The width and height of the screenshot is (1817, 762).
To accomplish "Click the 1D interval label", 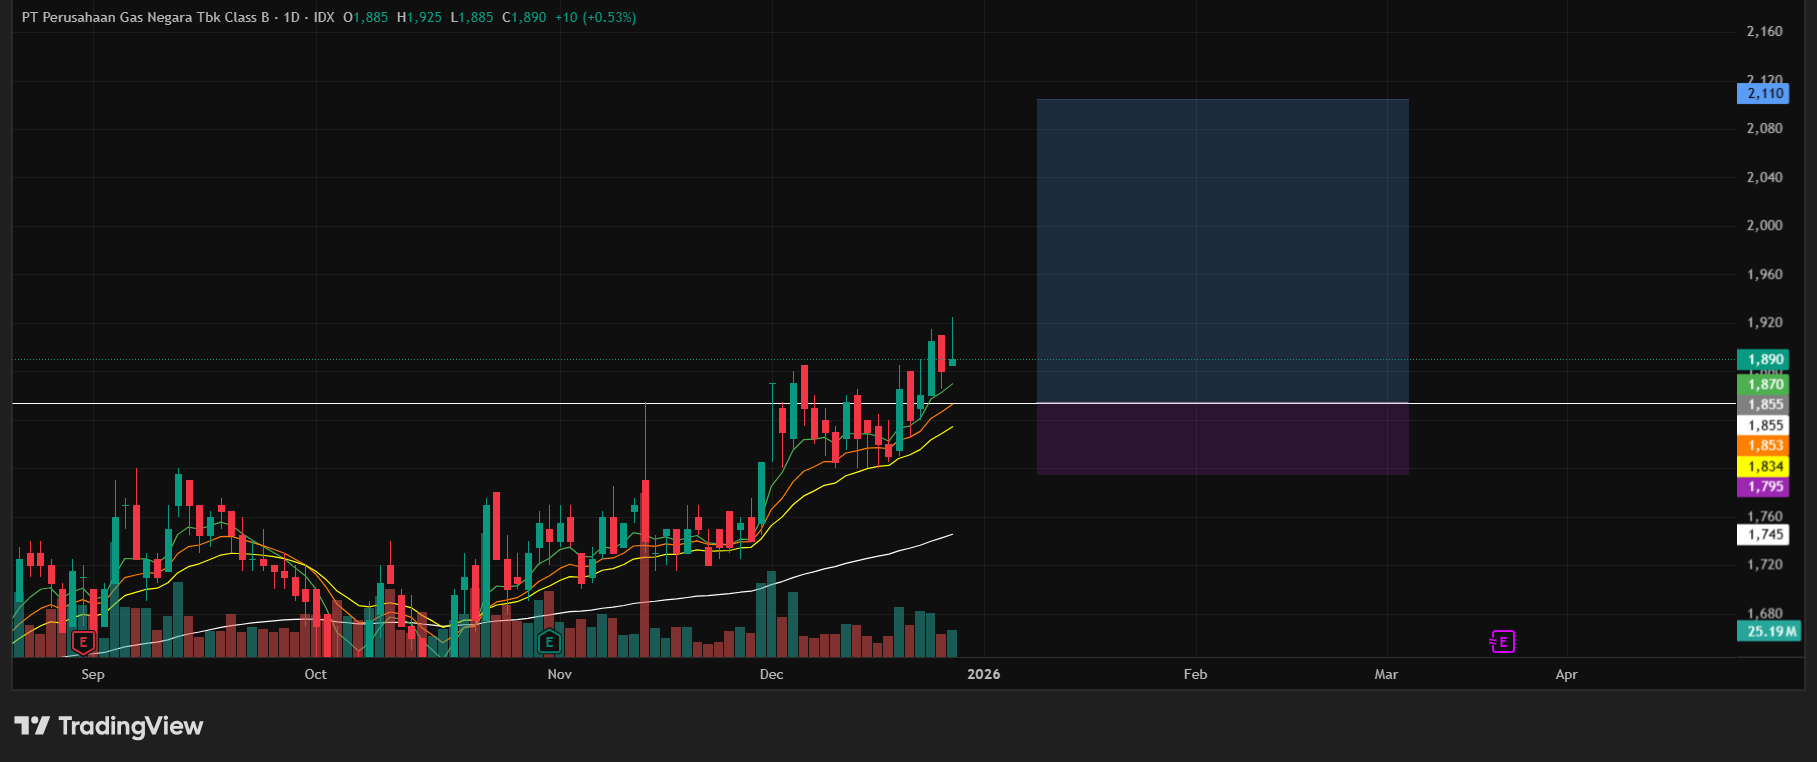I will coord(291,17).
